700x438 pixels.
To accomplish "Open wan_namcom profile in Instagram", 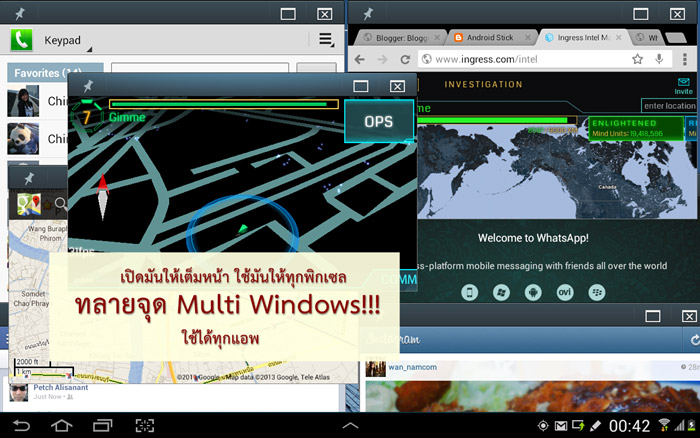I will [x=412, y=367].
